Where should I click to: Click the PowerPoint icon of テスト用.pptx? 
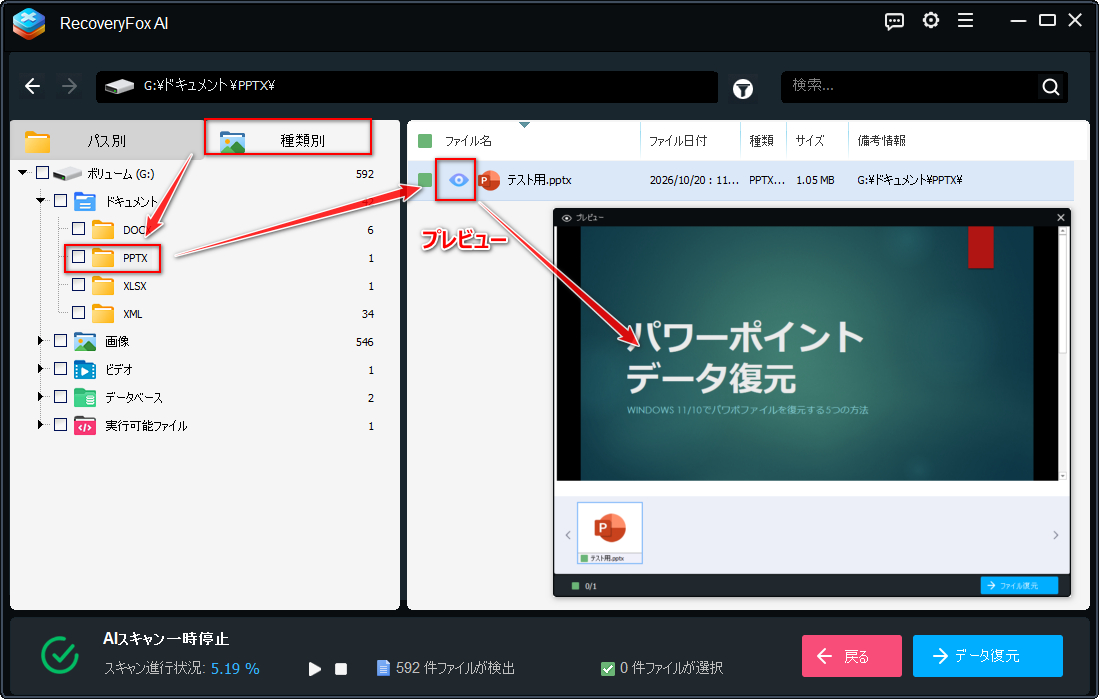tap(489, 180)
